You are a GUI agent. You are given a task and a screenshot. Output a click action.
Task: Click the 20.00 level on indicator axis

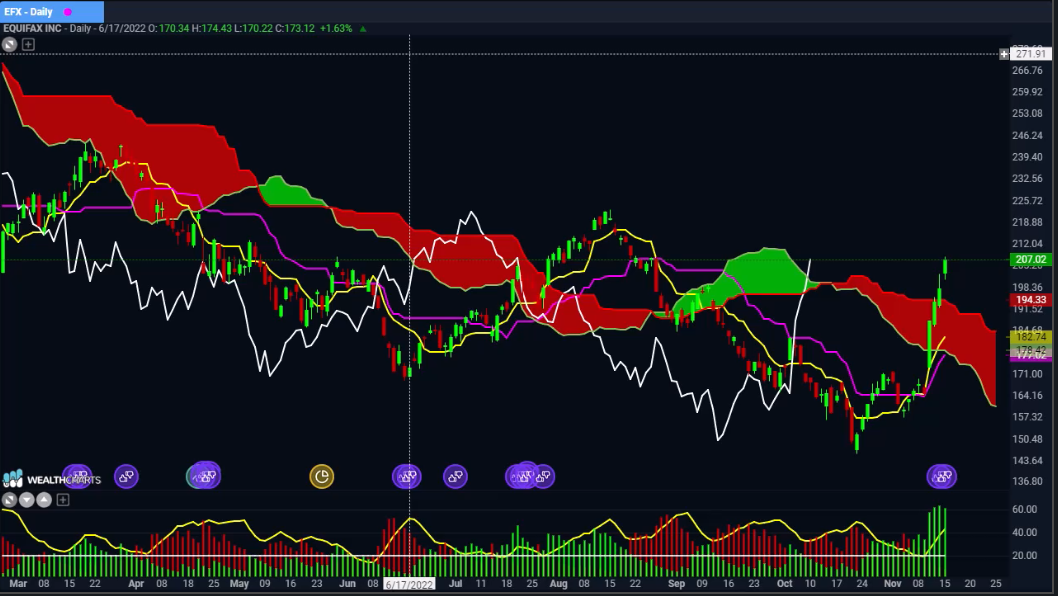click(1025, 556)
